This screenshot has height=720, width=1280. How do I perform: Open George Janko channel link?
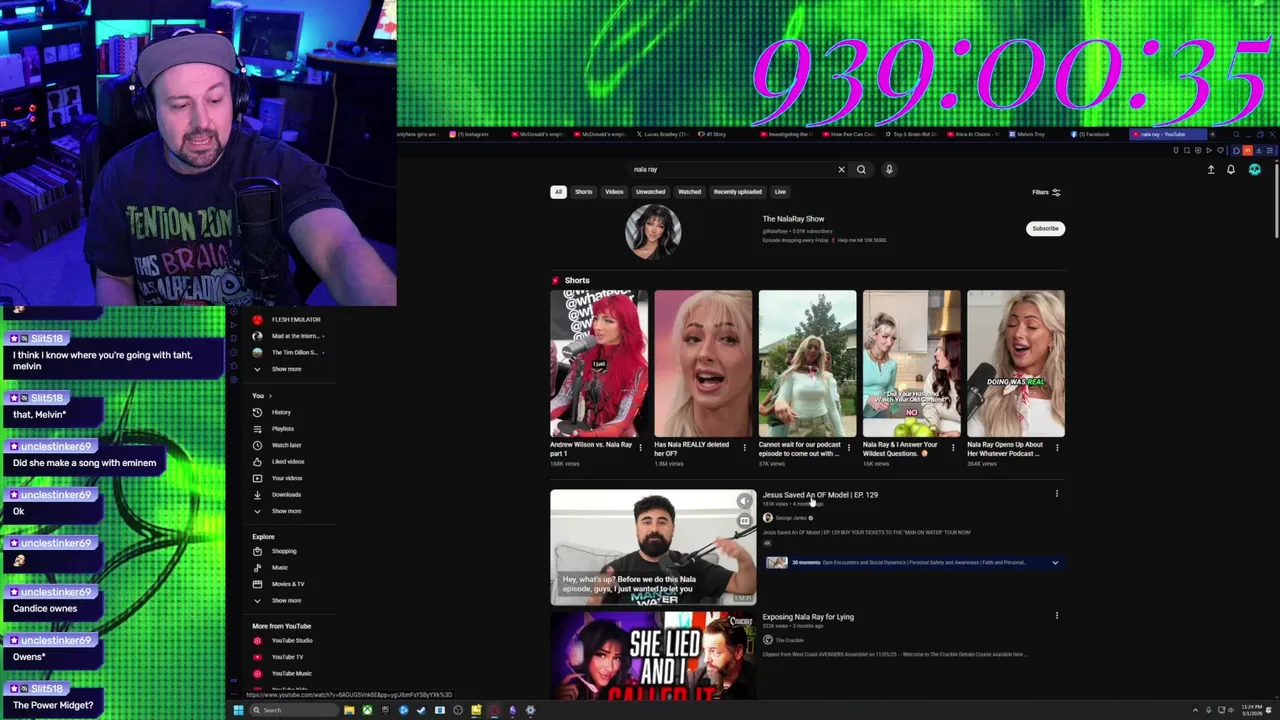(x=791, y=518)
